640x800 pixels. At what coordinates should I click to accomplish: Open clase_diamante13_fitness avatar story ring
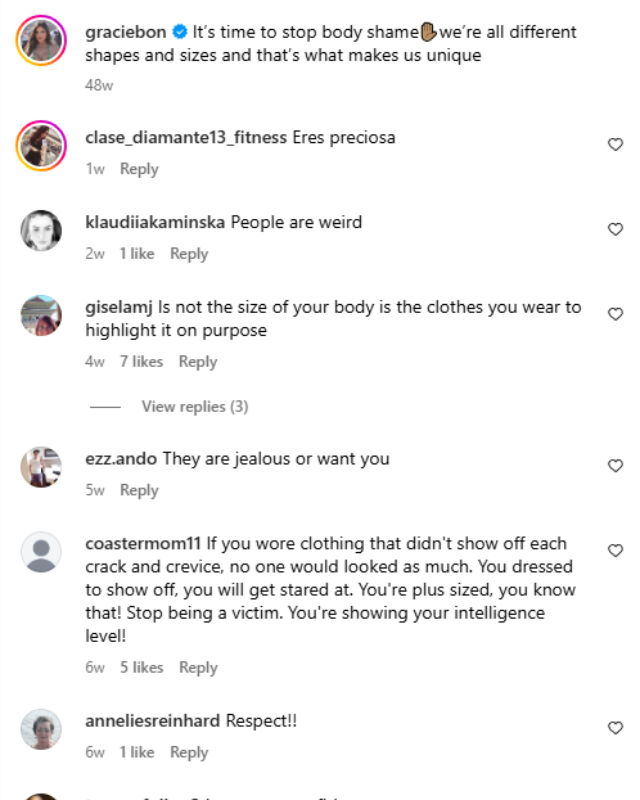point(41,146)
